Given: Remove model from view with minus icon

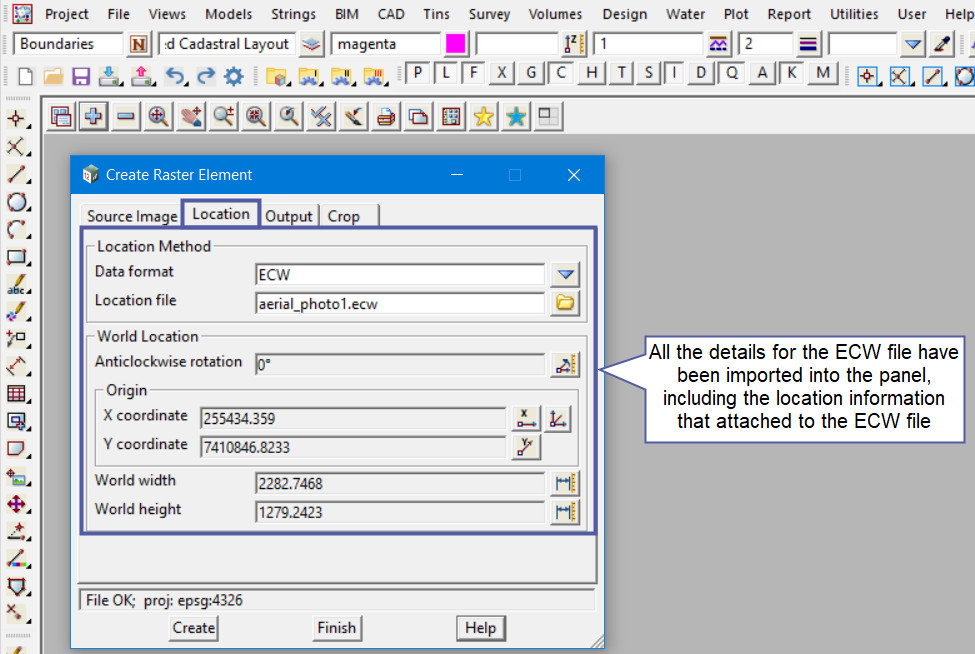Looking at the screenshot, I should click(x=126, y=116).
